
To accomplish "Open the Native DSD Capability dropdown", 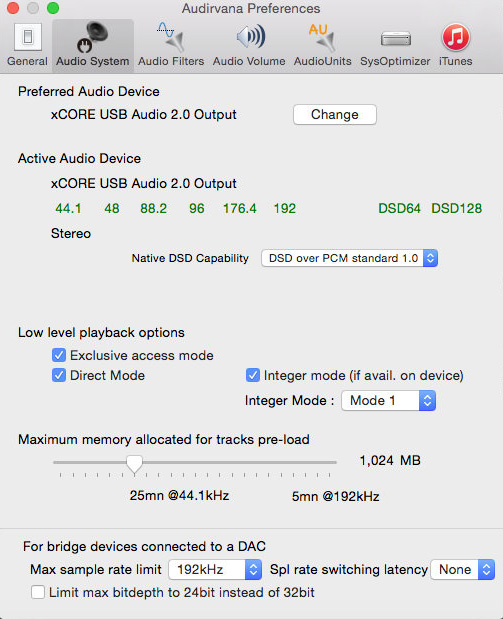I will [x=349, y=258].
